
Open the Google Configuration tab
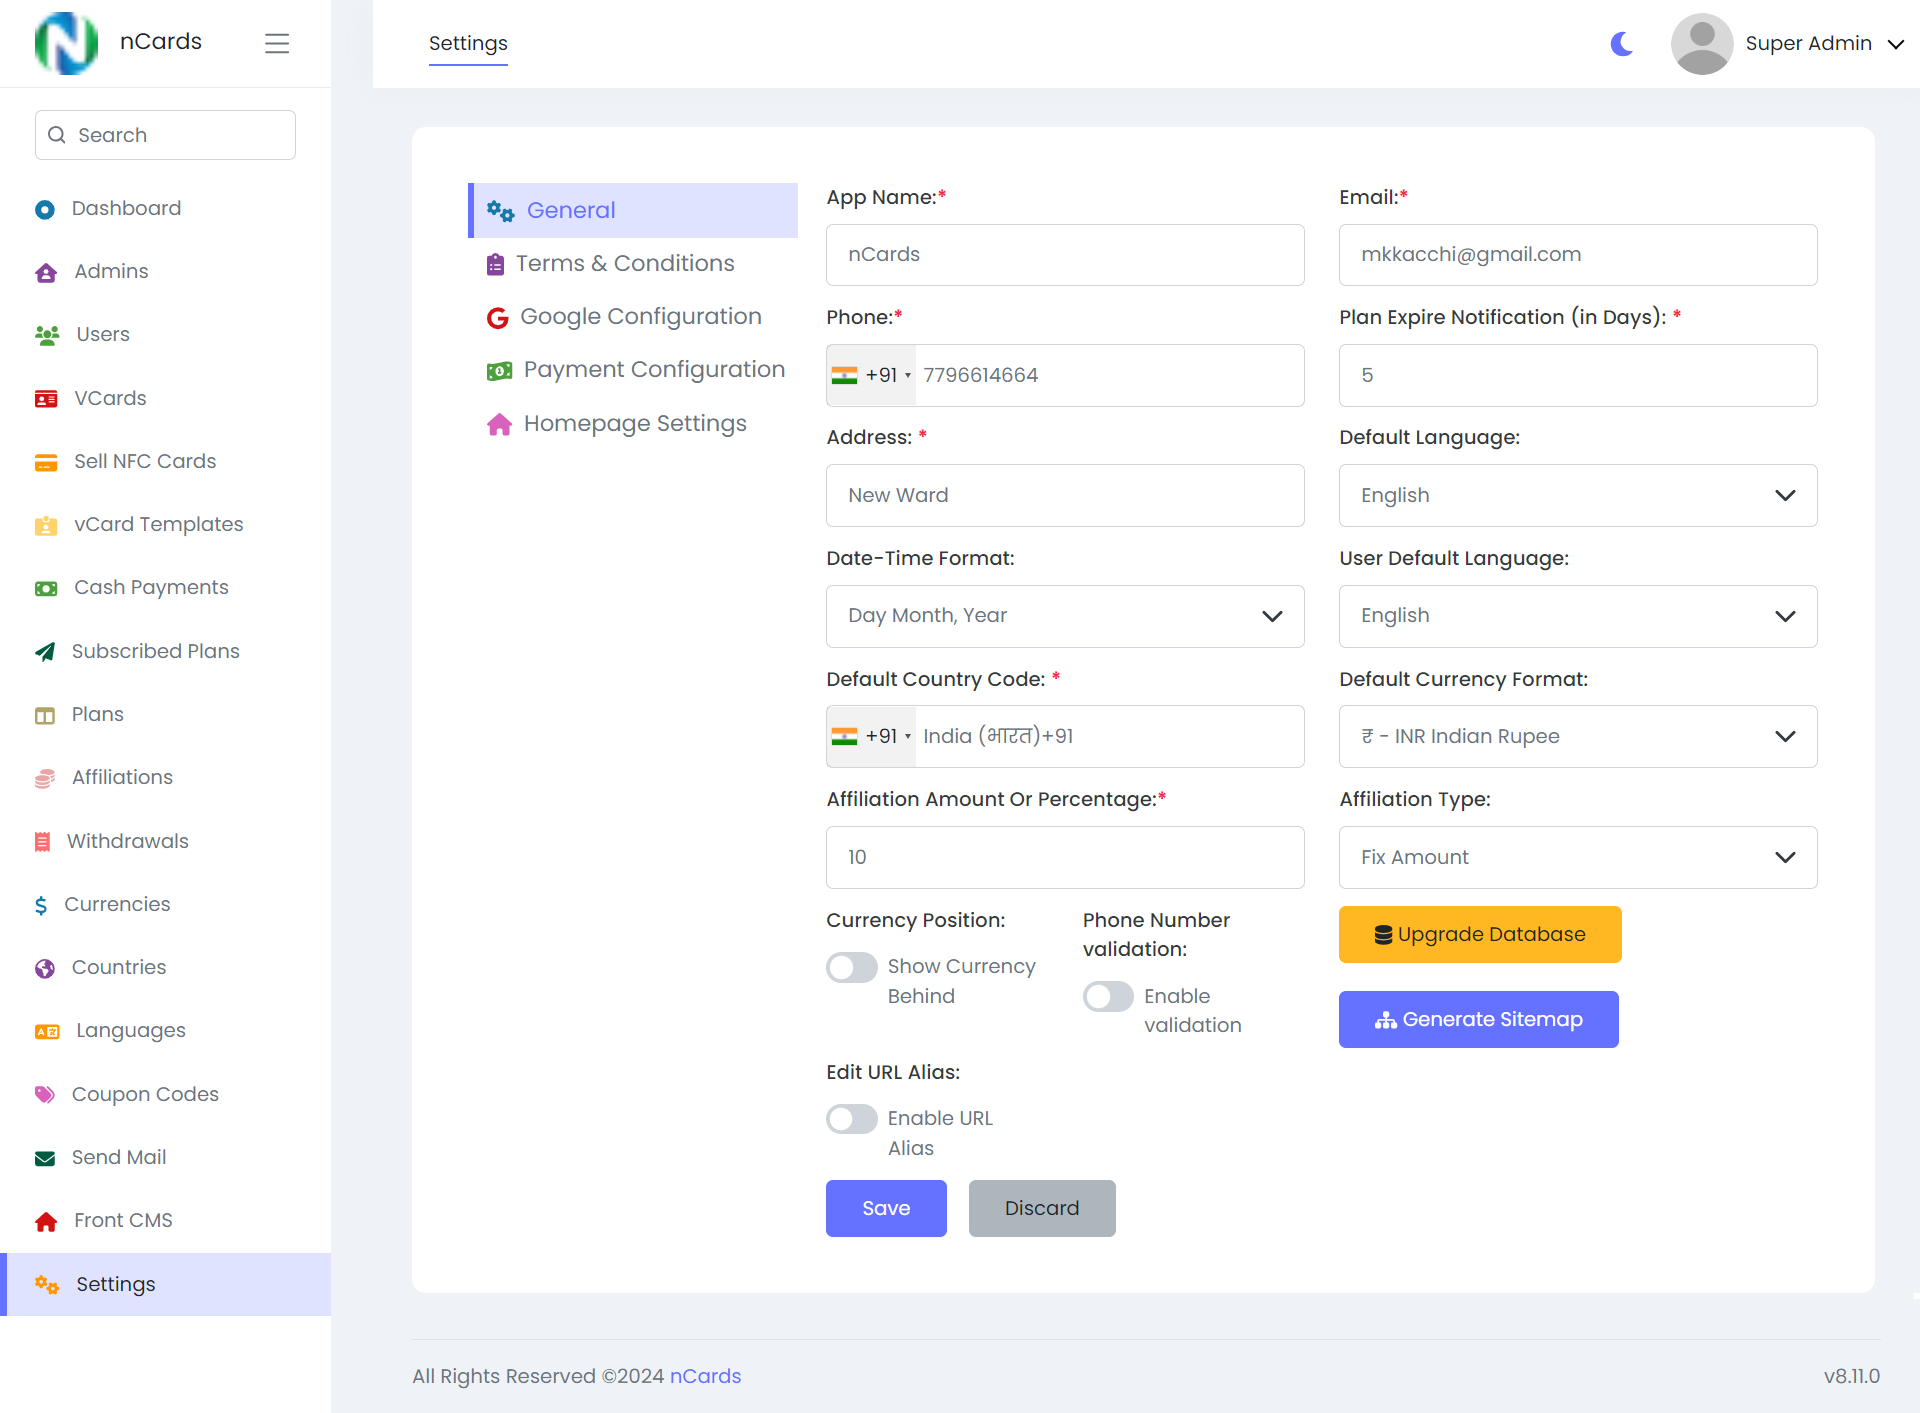(x=640, y=316)
